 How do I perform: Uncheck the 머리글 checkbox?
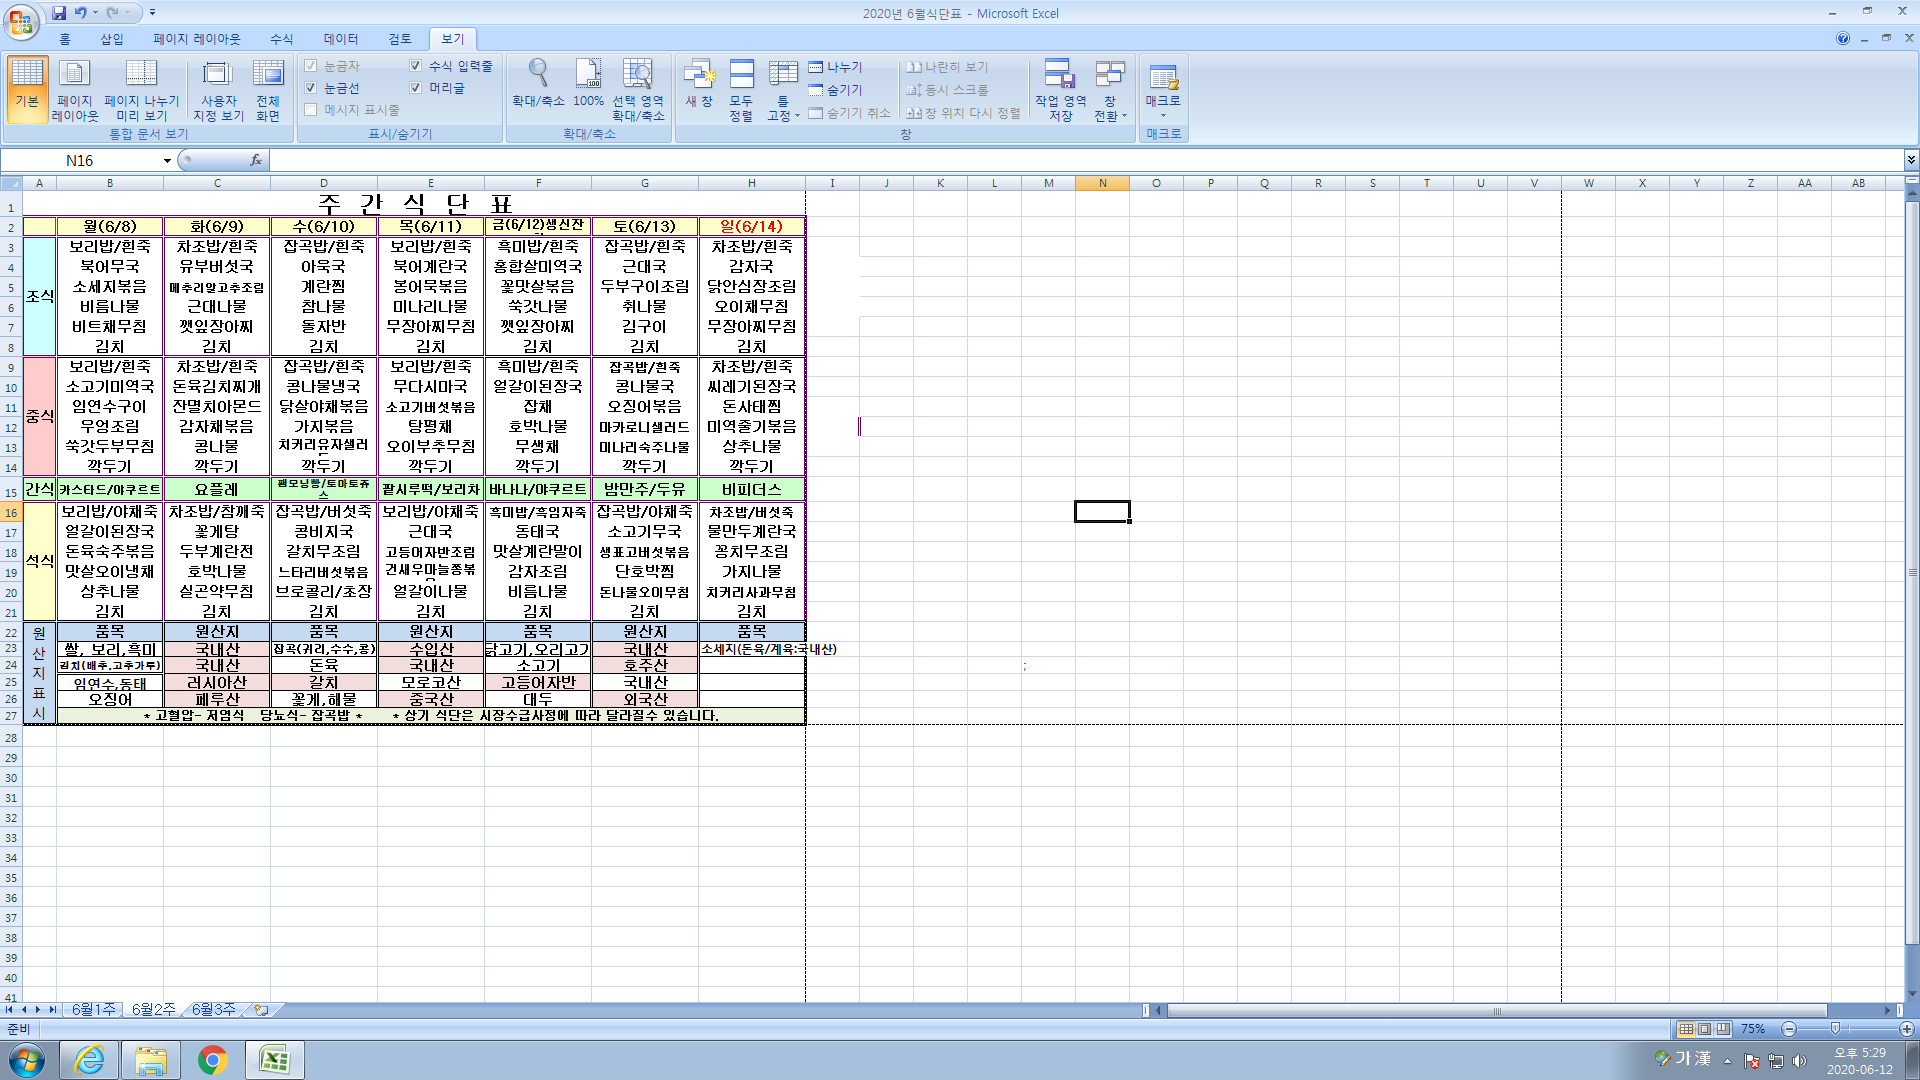coord(416,88)
